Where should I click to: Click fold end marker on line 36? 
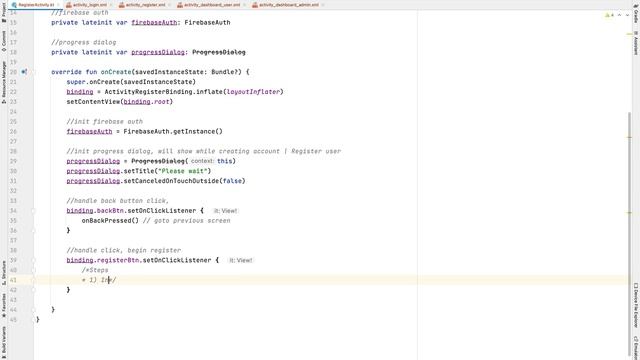[33, 230]
